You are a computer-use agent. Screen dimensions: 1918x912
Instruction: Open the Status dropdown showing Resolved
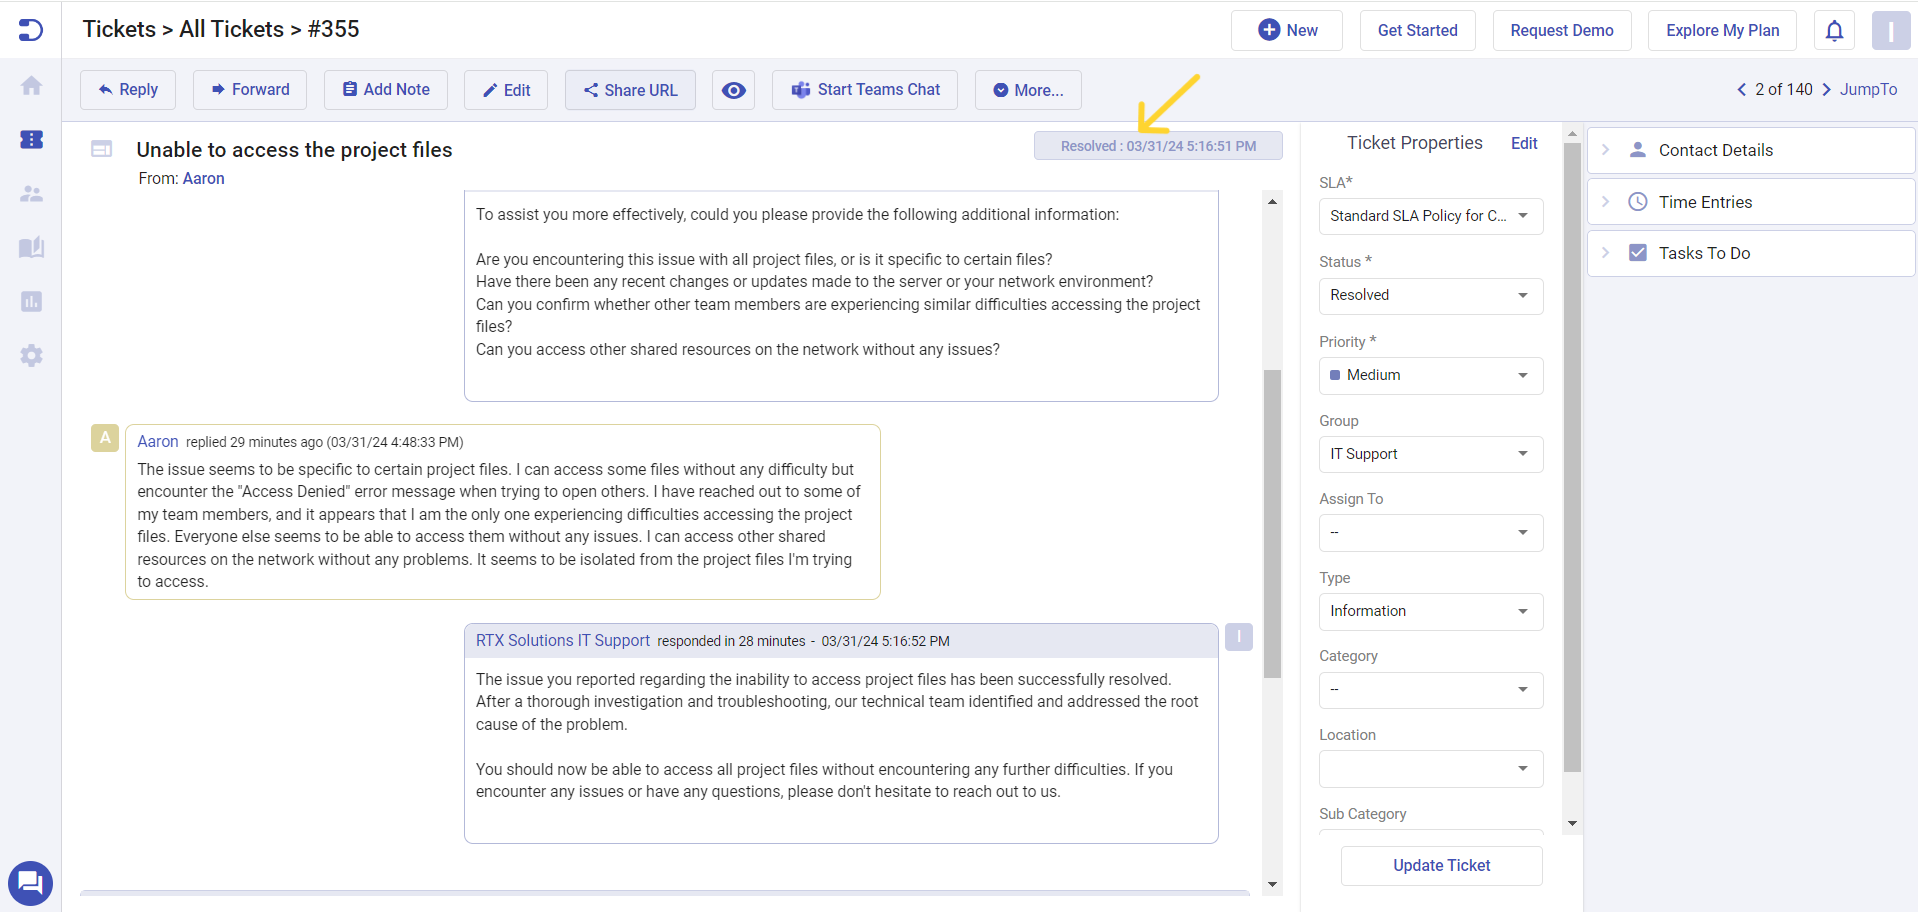[1430, 296]
